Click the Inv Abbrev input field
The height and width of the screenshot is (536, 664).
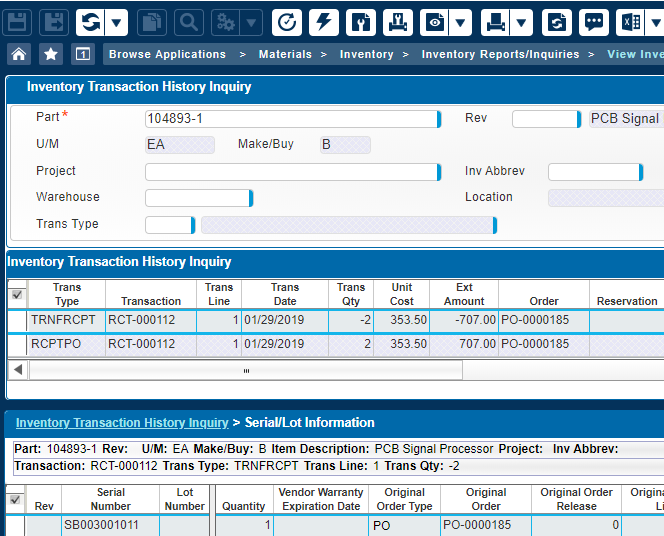click(594, 172)
